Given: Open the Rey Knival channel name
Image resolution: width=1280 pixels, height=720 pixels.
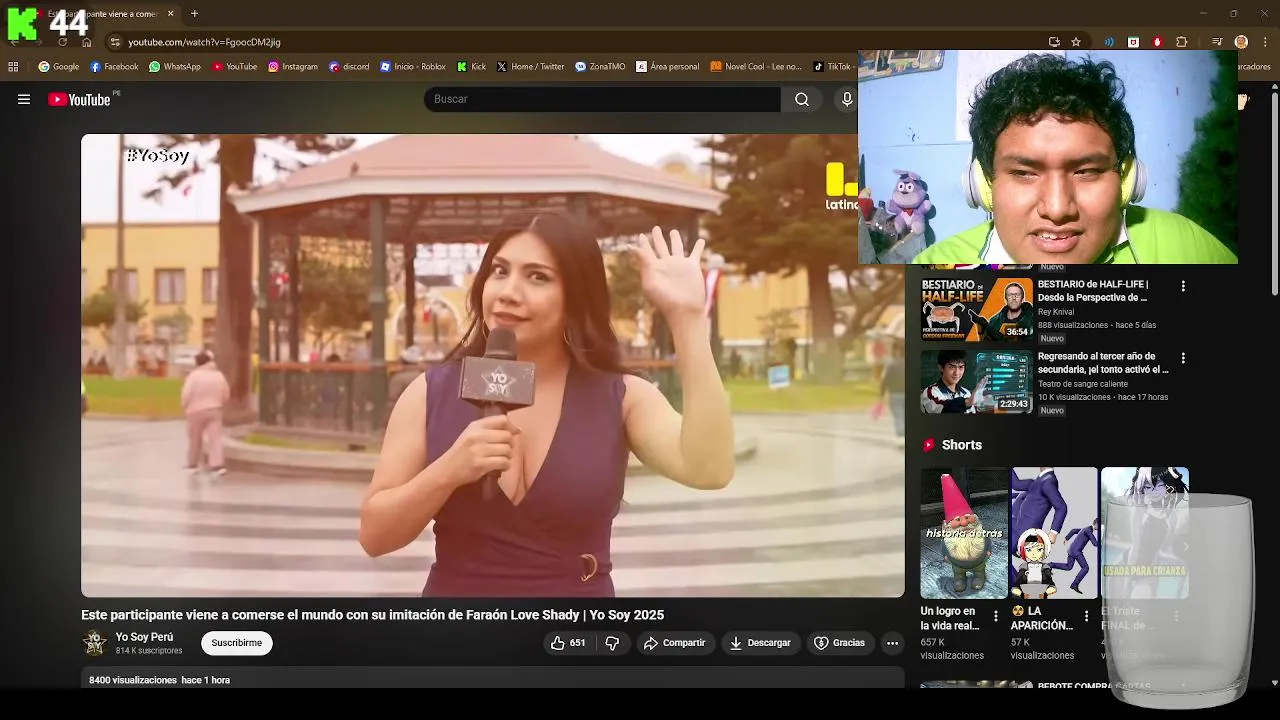Looking at the screenshot, I should (1056, 312).
